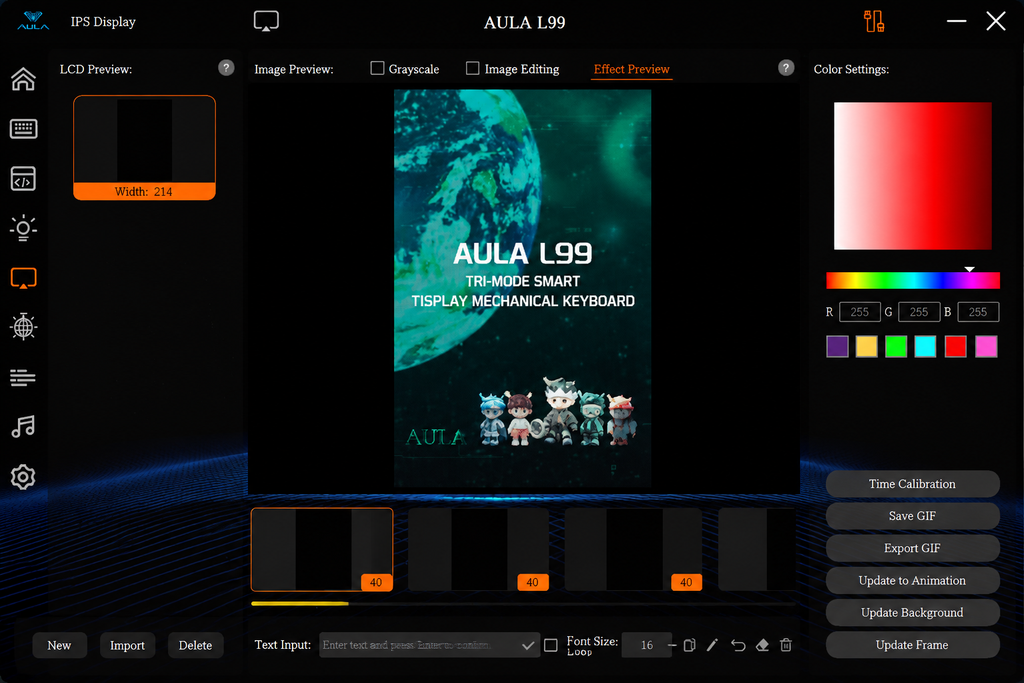Click the AULA logo

tap(33, 21)
